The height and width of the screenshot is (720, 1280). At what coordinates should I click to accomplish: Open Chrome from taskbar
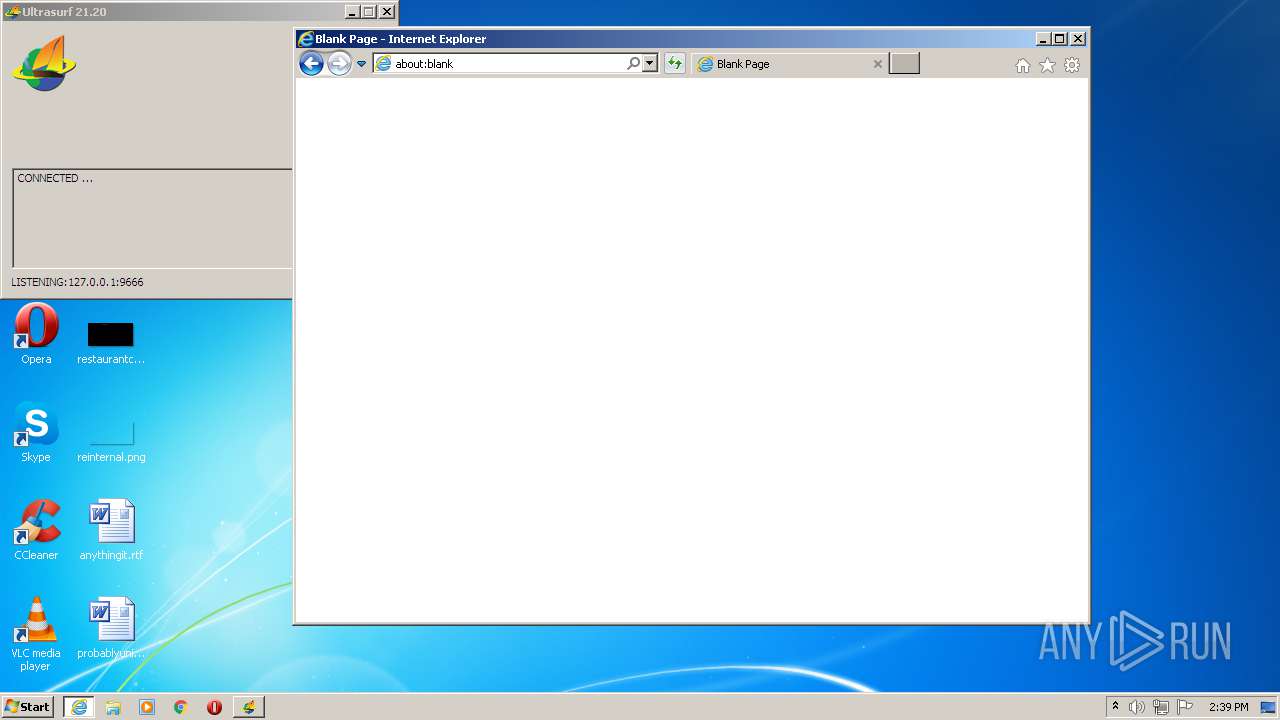[181, 707]
